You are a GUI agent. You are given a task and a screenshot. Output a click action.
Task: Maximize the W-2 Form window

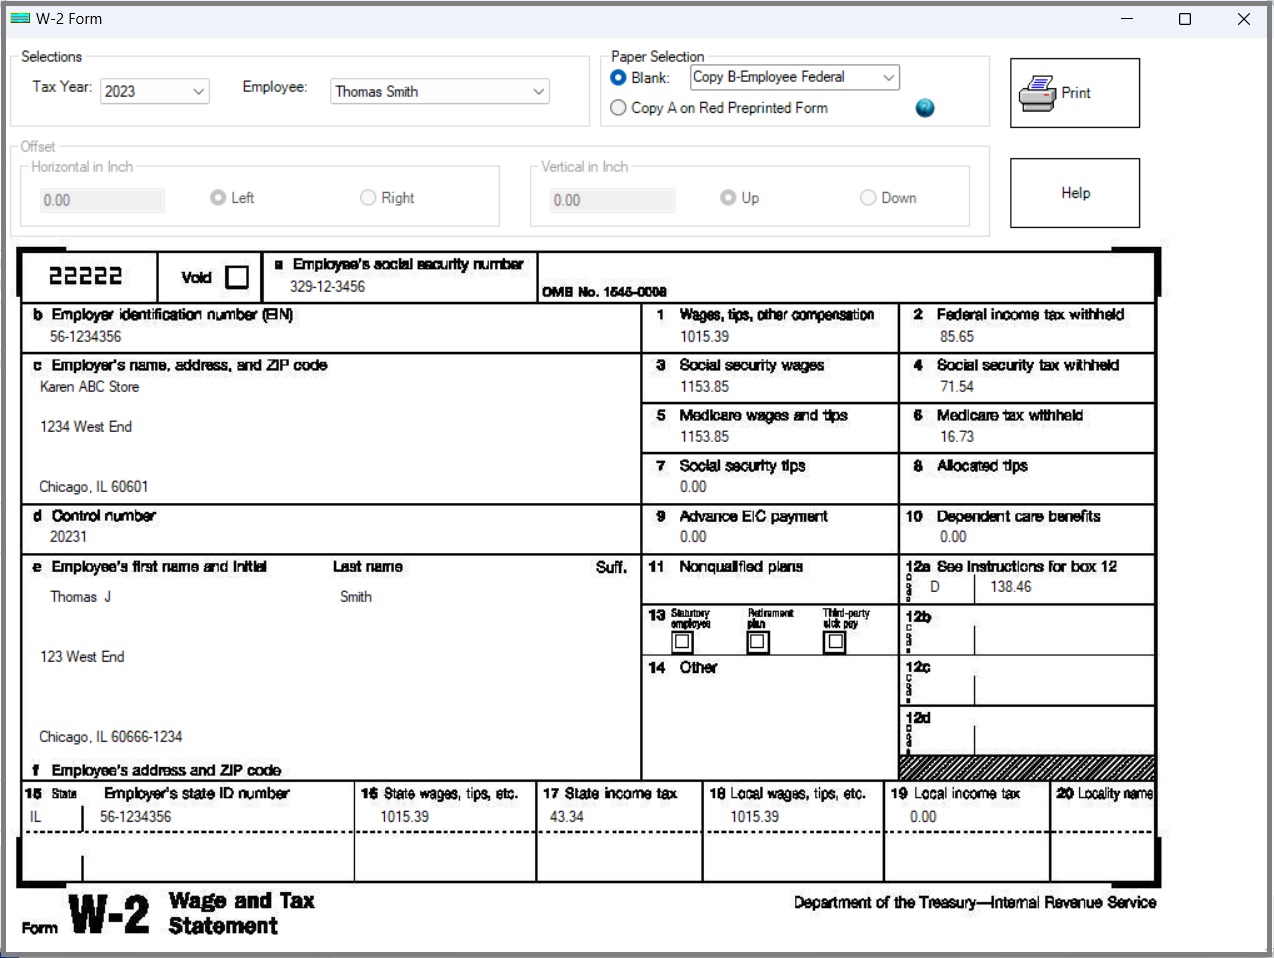pos(1185,18)
